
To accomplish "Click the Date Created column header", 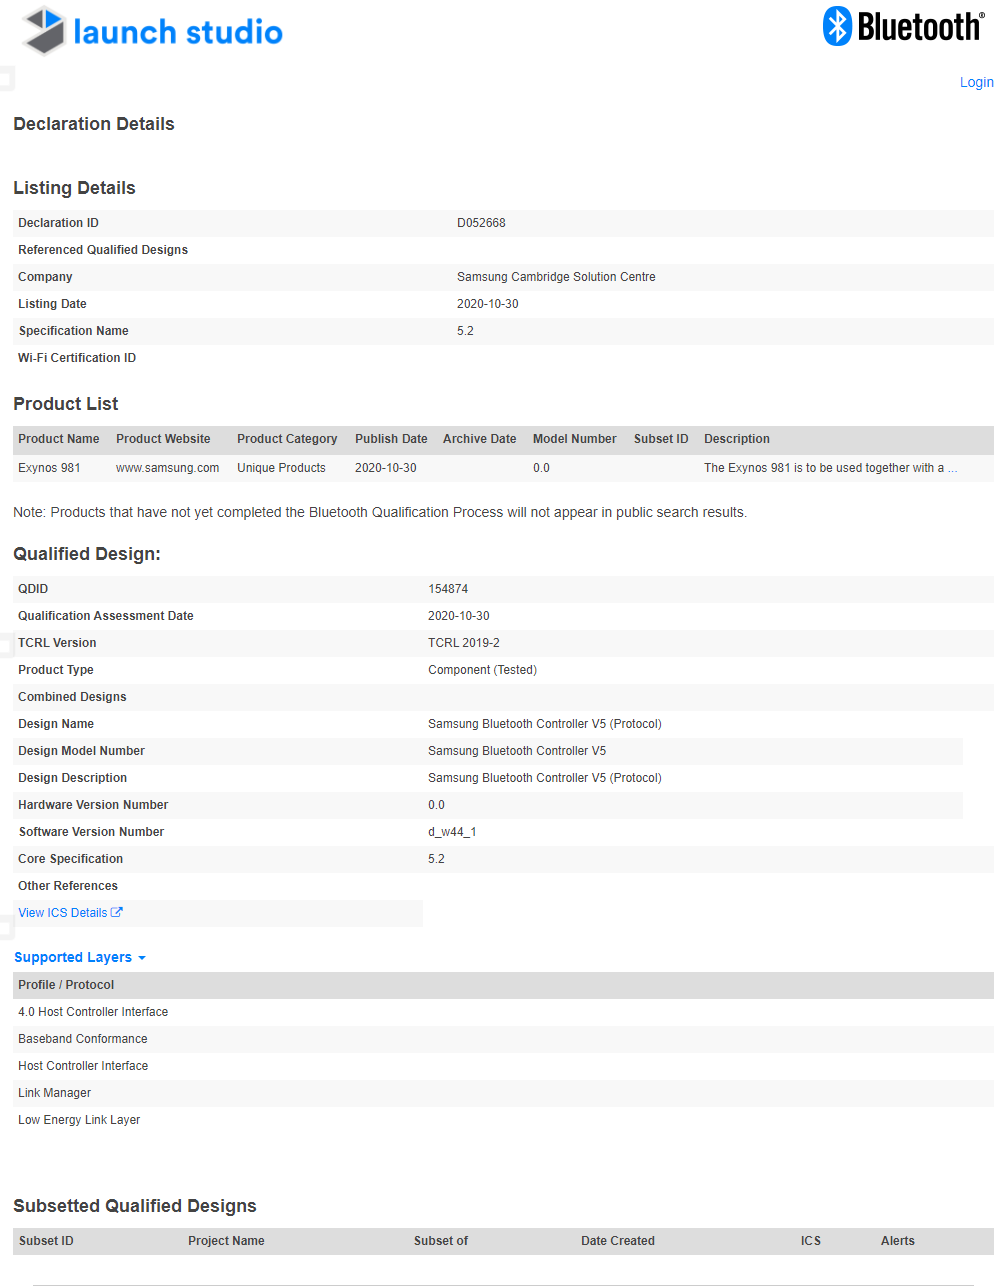I will [x=618, y=1241].
